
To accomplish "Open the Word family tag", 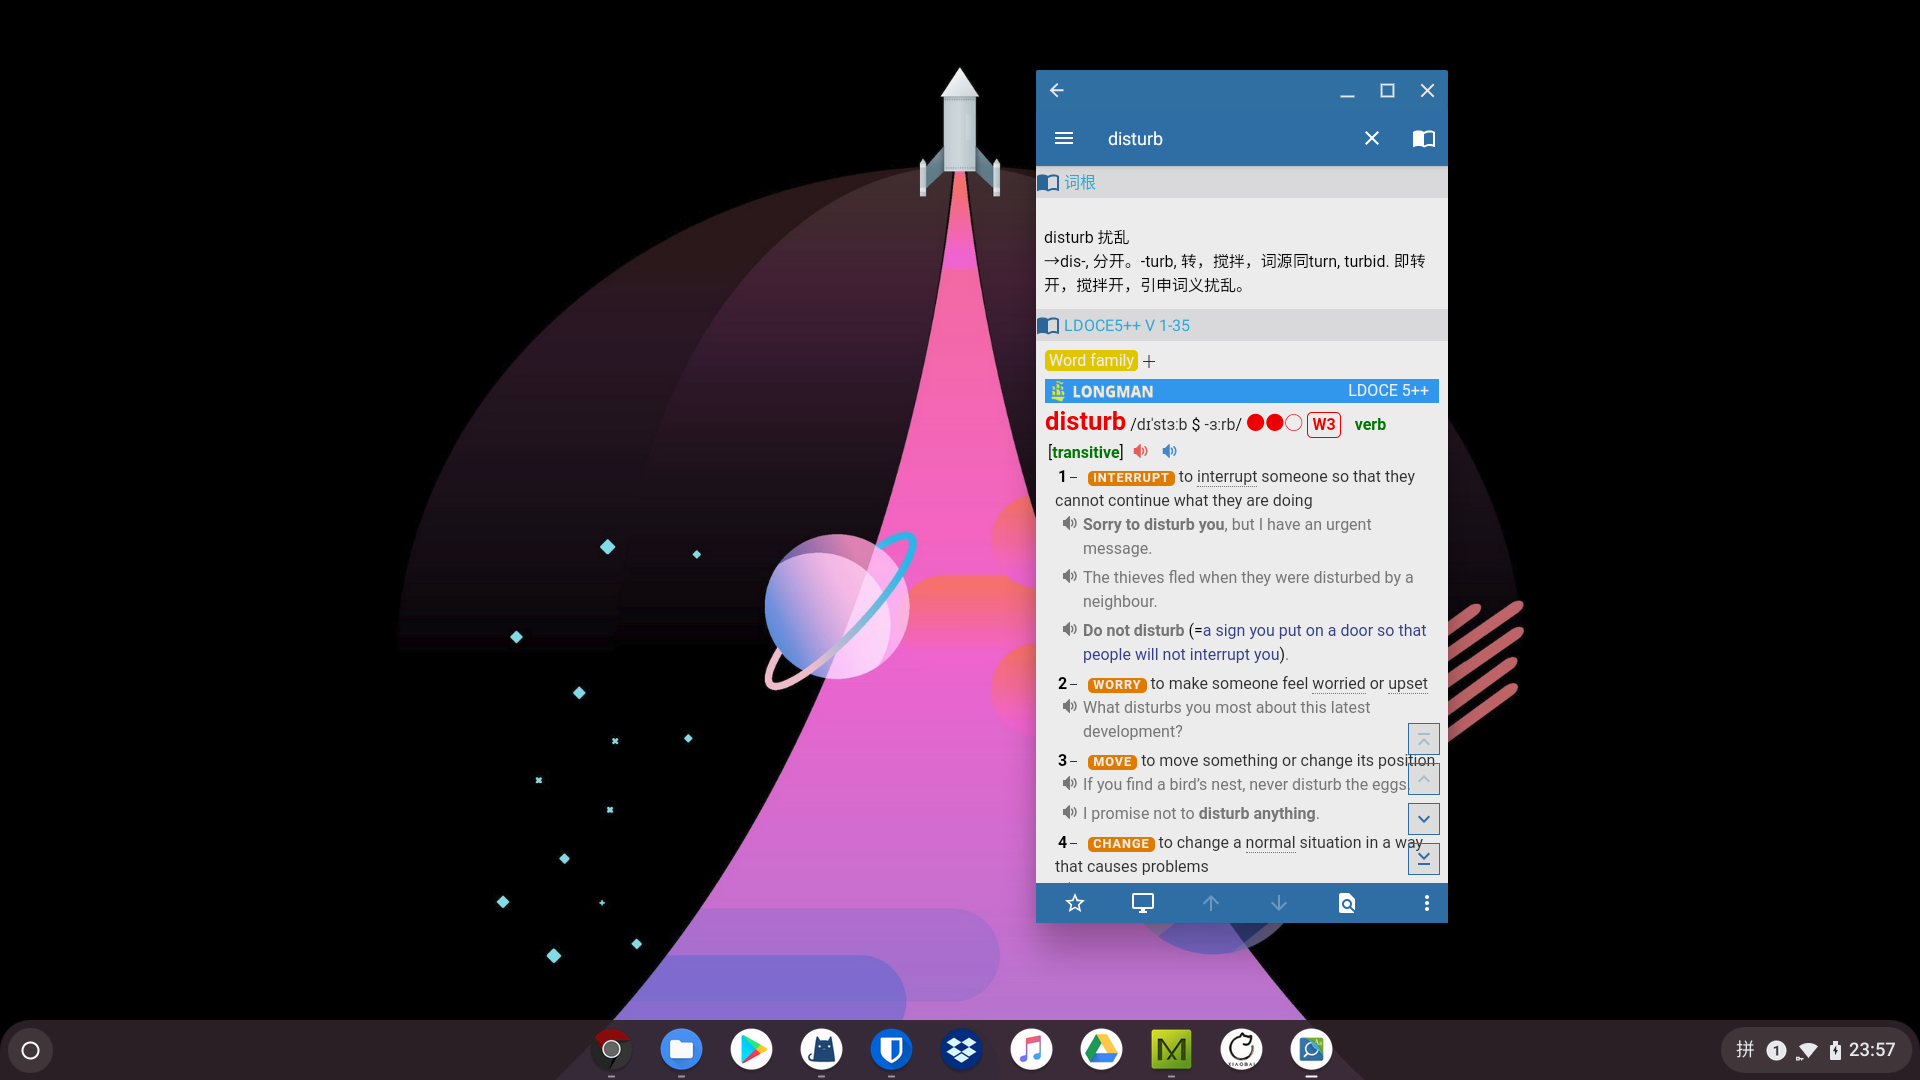I will pos(1091,360).
